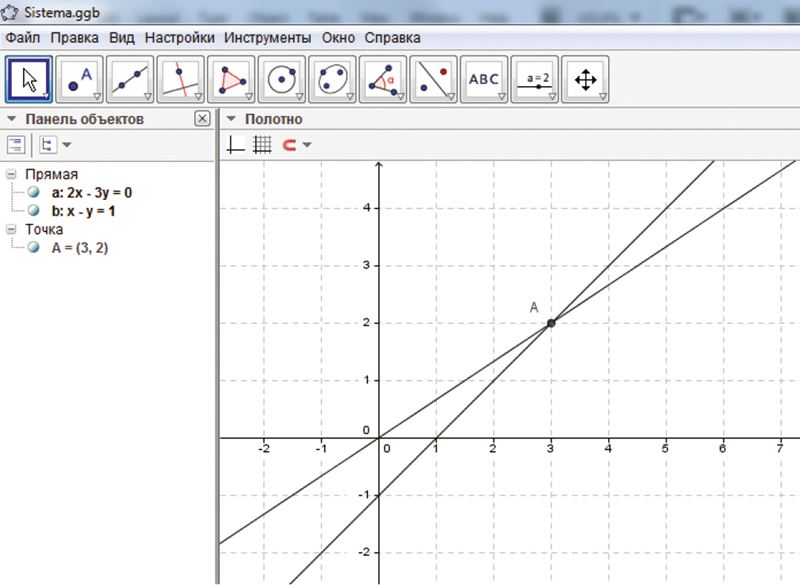Select the ABC Insert Text tool
This screenshot has width=800, height=585.
click(x=484, y=80)
